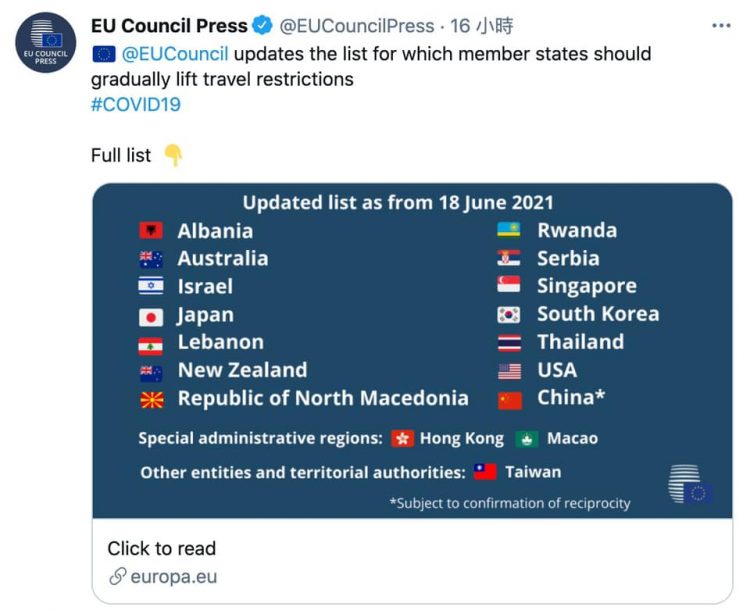Click the pointing down hand emoji
The height and width of the screenshot is (614, 750).
coord(173,155)
